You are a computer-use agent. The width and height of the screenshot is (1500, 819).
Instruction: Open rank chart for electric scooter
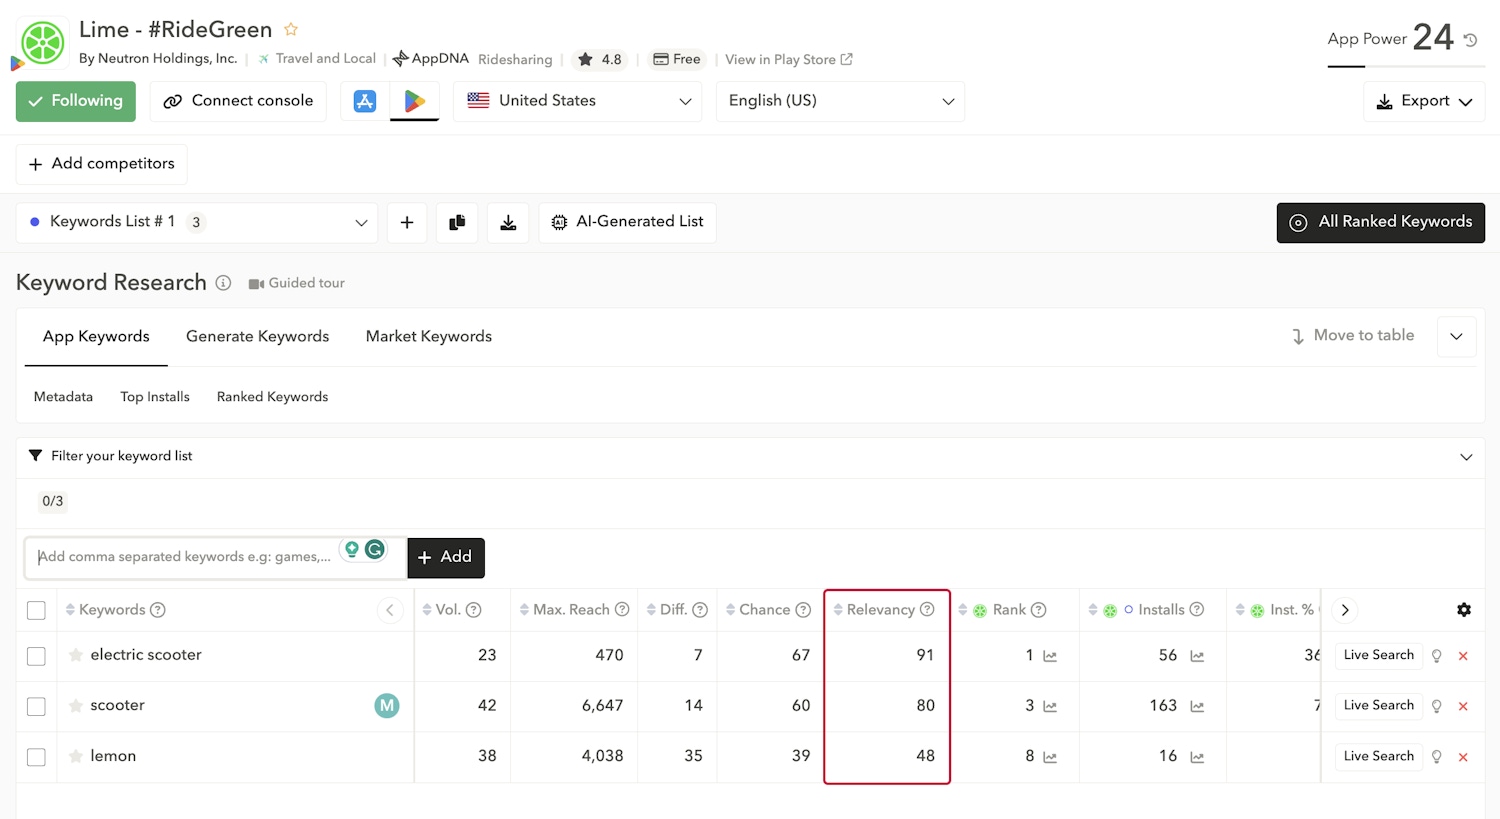point(1050,656)
